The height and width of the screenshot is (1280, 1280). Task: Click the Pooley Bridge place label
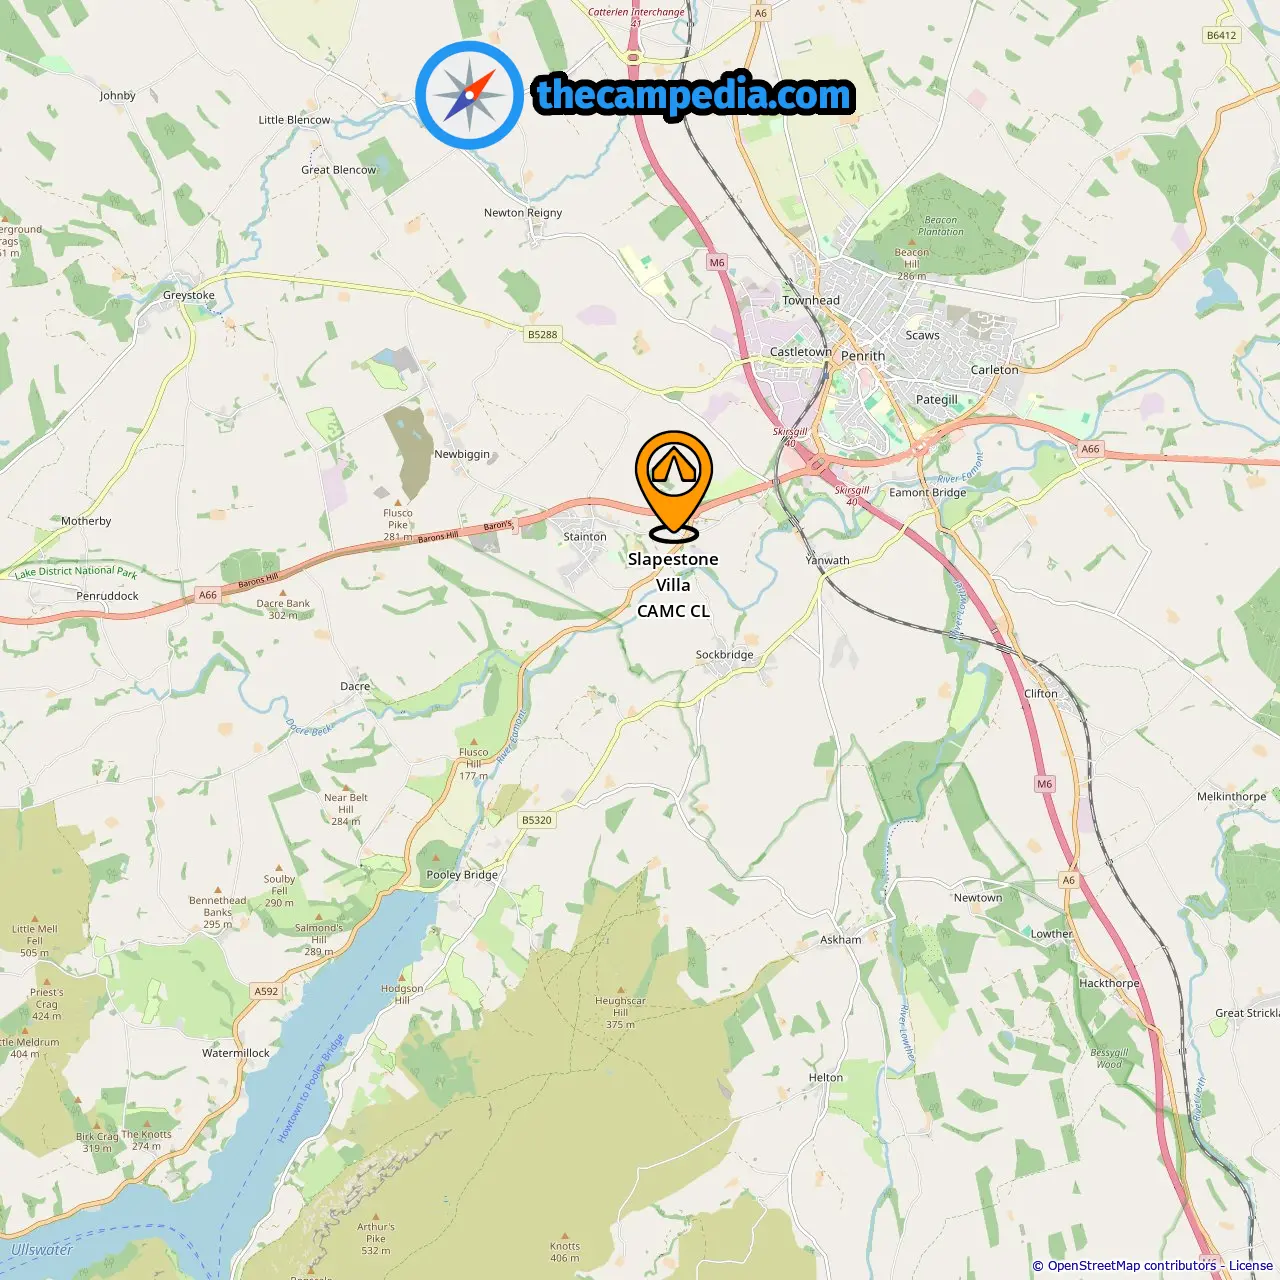click(x=462, y=874)
